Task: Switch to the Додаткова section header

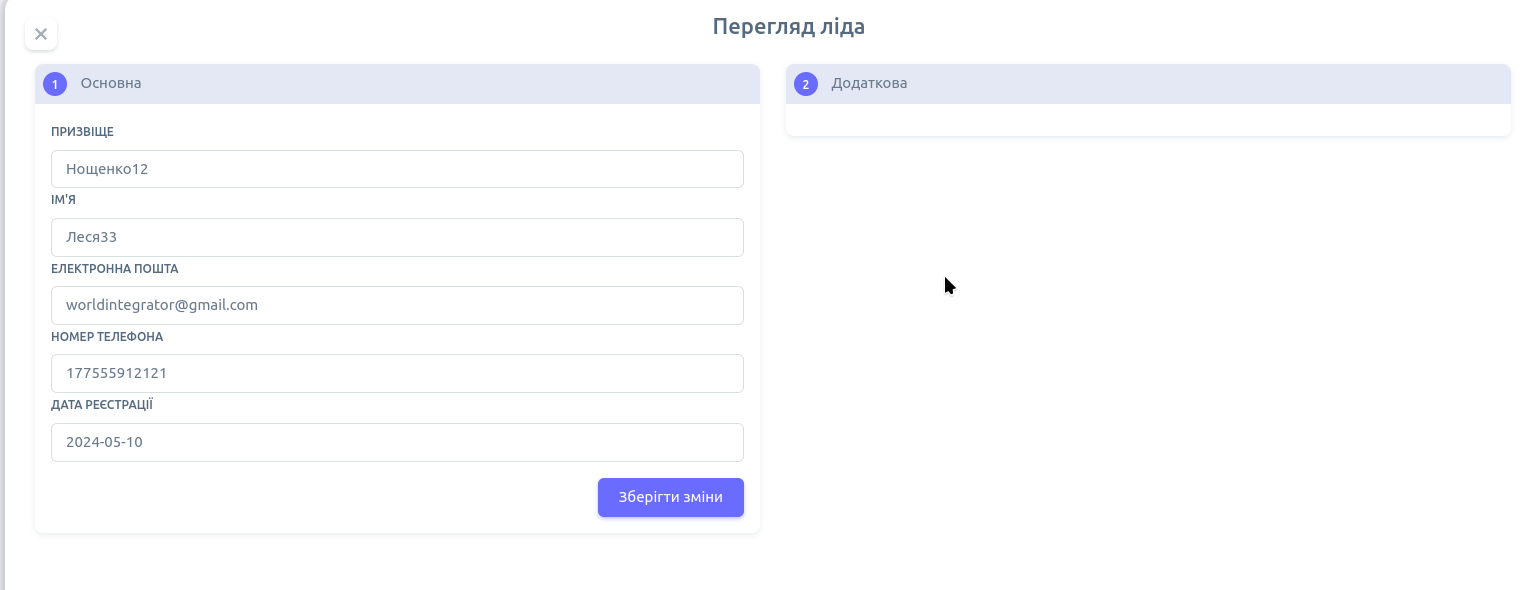Action: pyautogui.click(x=869, y=83)
